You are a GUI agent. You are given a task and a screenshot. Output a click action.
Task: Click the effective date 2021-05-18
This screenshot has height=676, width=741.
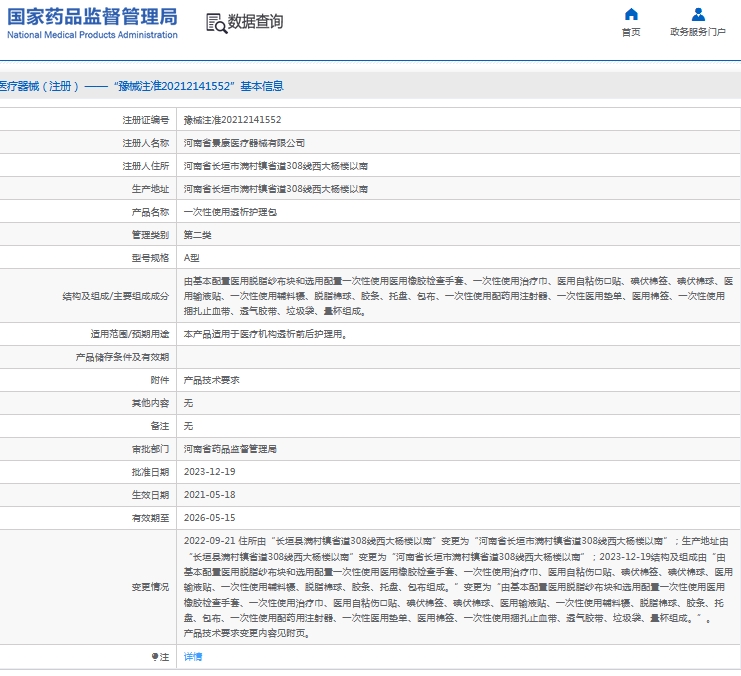click(209, 495)
